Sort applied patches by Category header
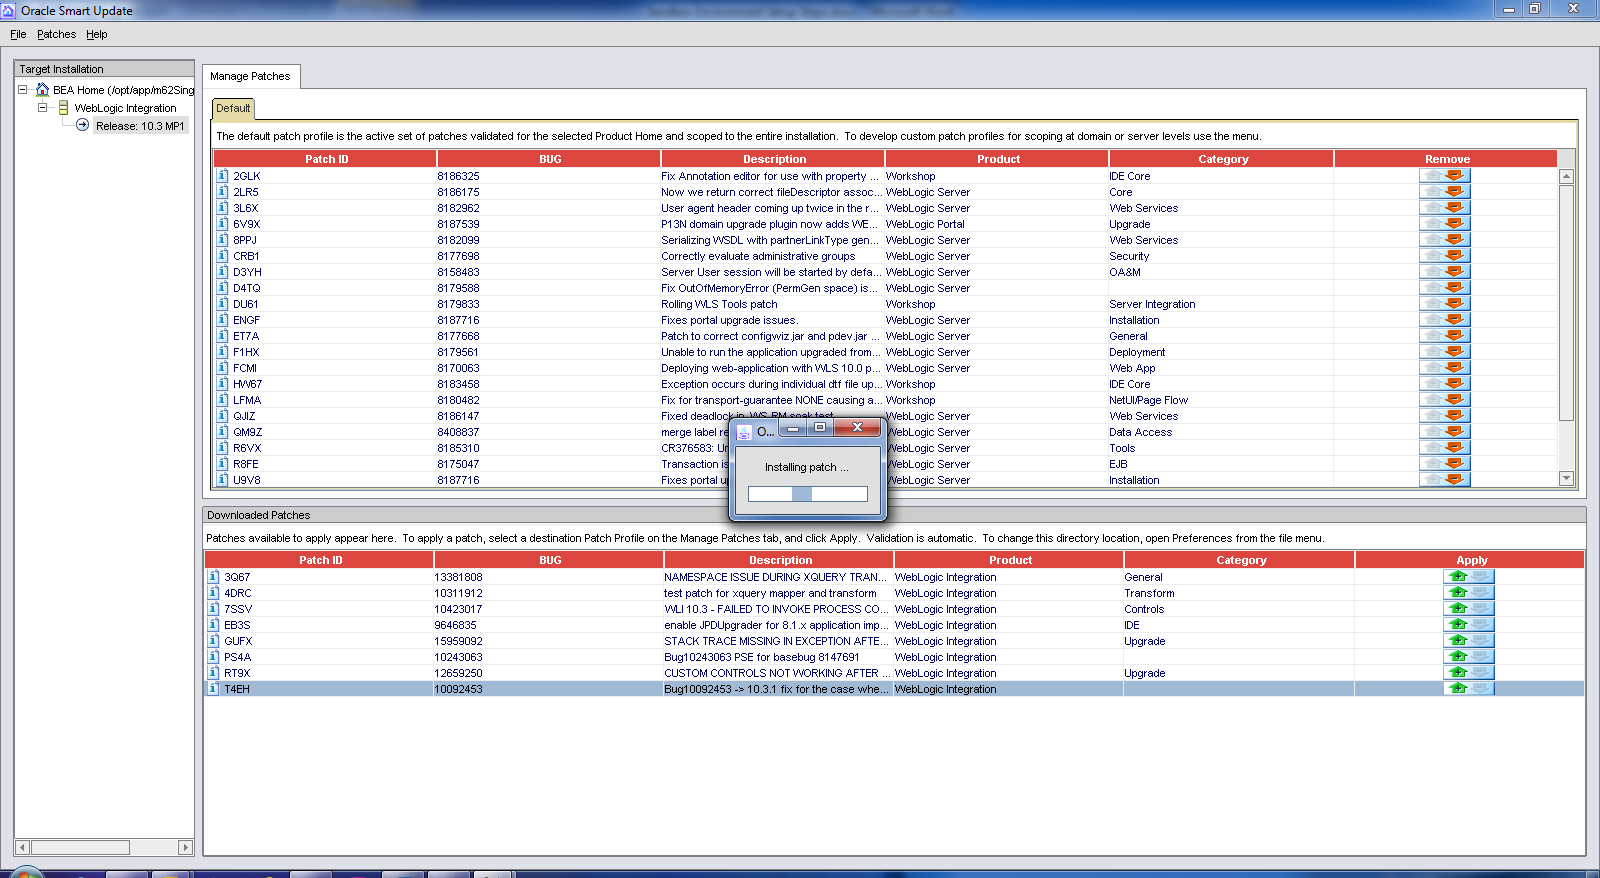This screenshot has width=1600, height=878. [x=1223, y=159]
